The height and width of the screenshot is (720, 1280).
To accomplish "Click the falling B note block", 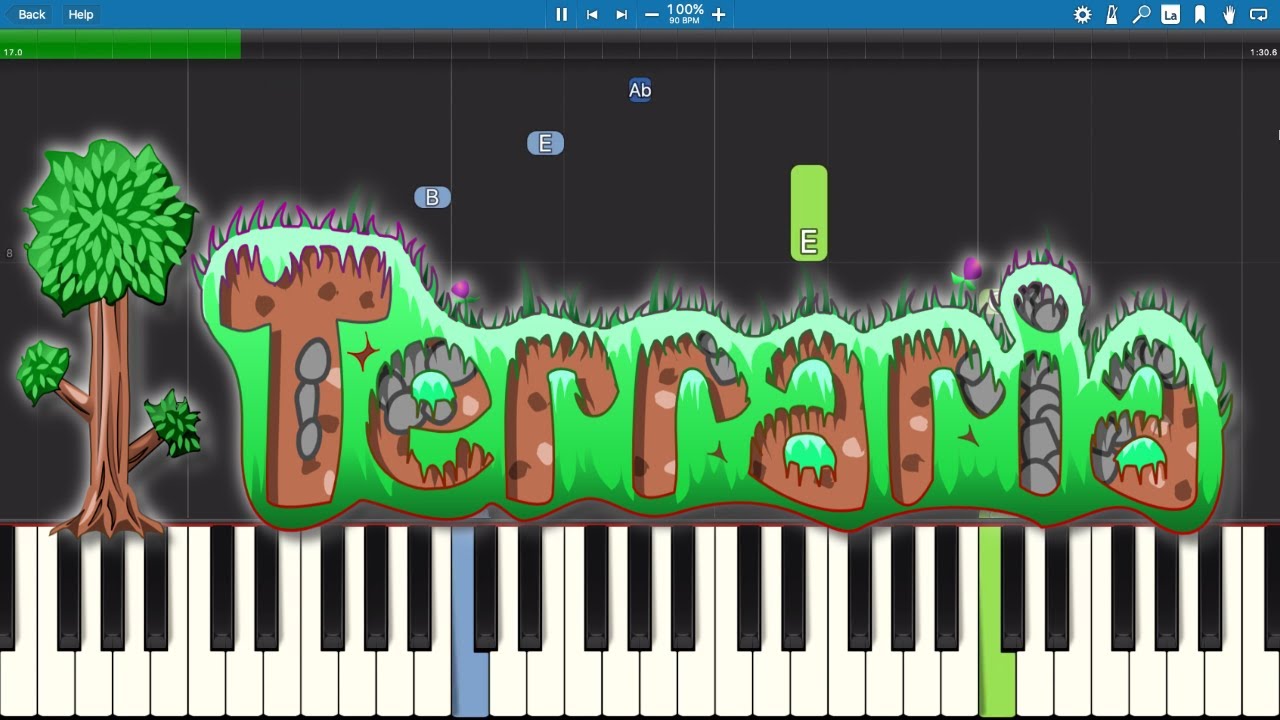I will [432, 197].
